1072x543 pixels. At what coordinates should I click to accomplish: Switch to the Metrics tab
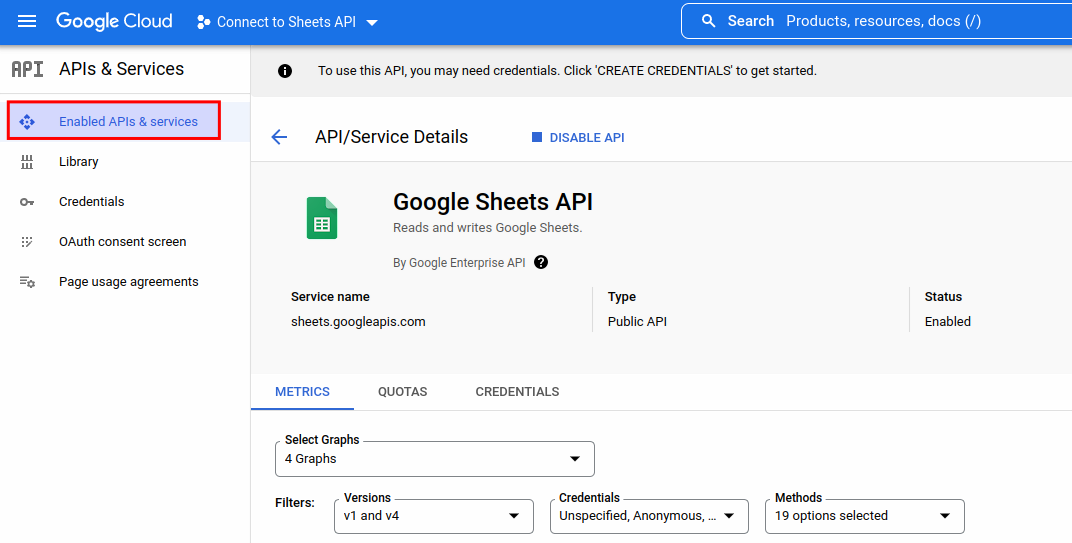coord(302,392)
